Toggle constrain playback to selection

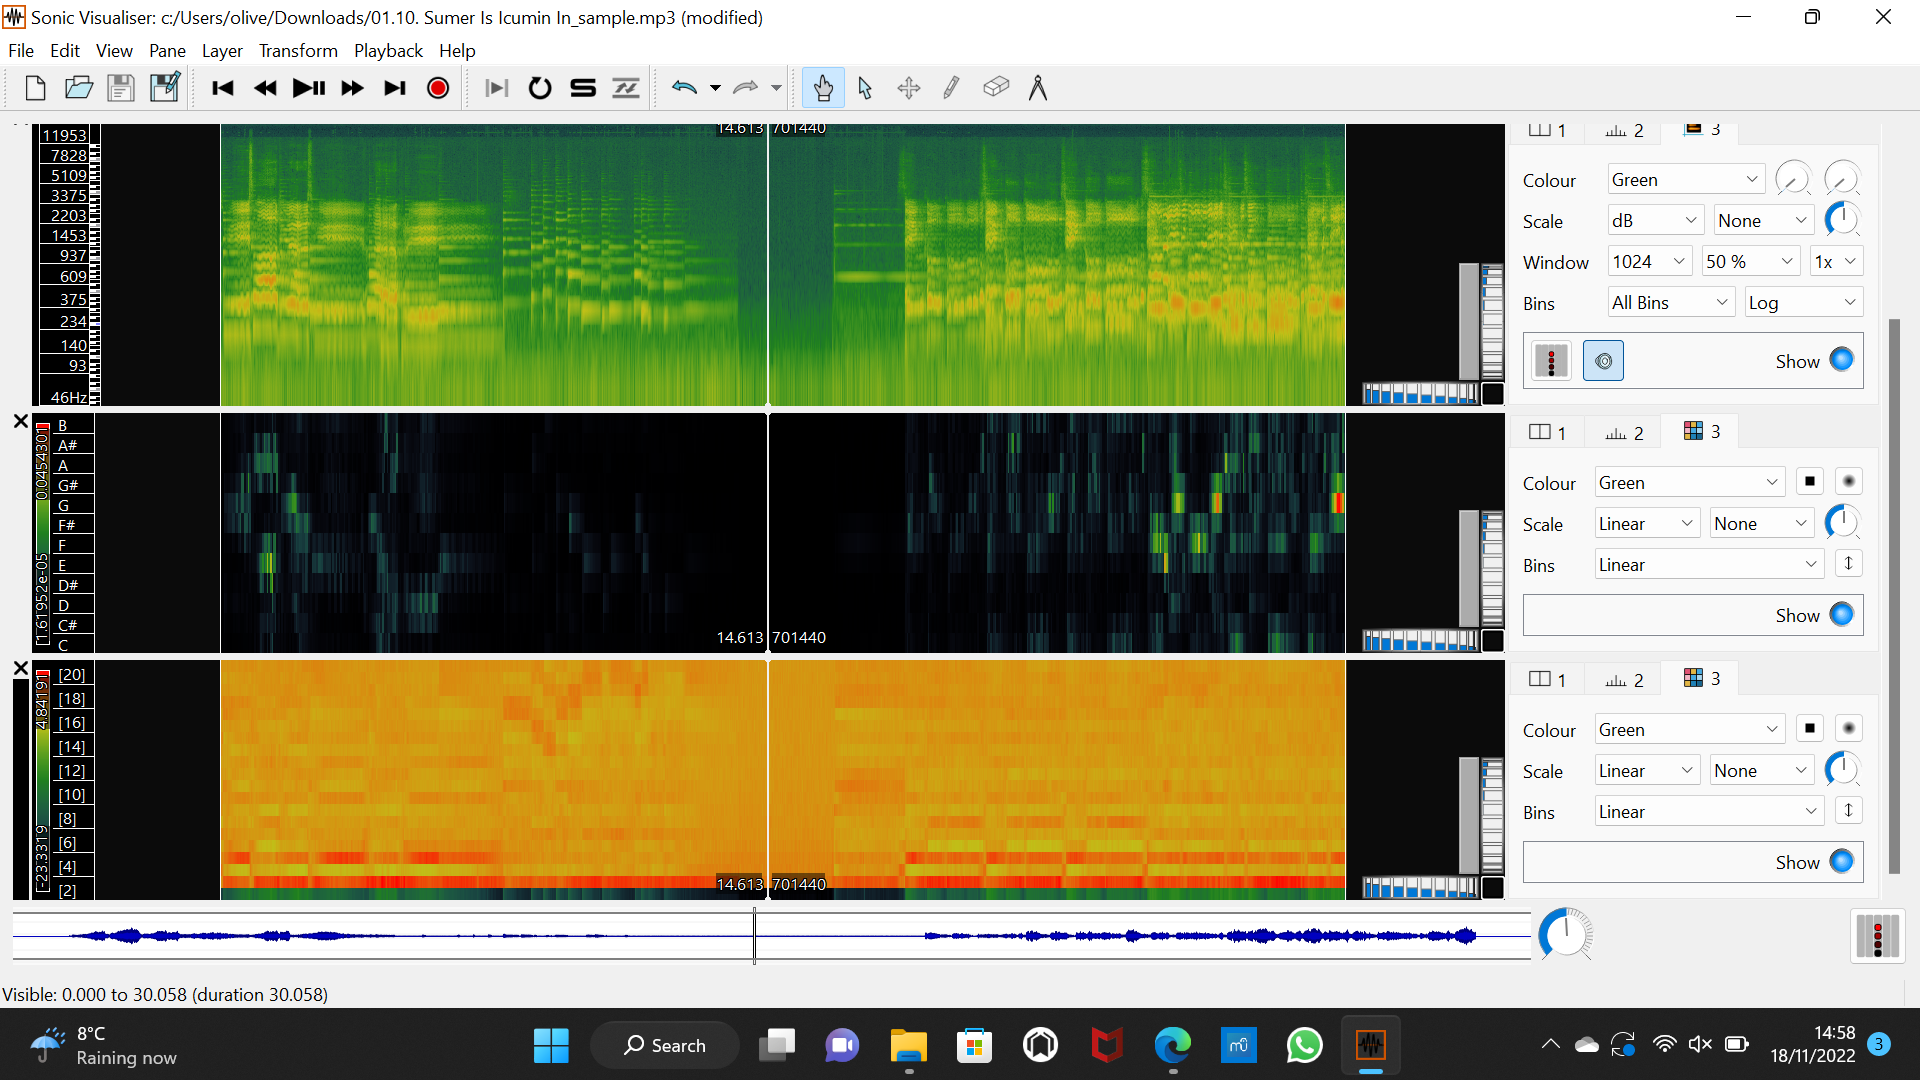coord(497,88)
